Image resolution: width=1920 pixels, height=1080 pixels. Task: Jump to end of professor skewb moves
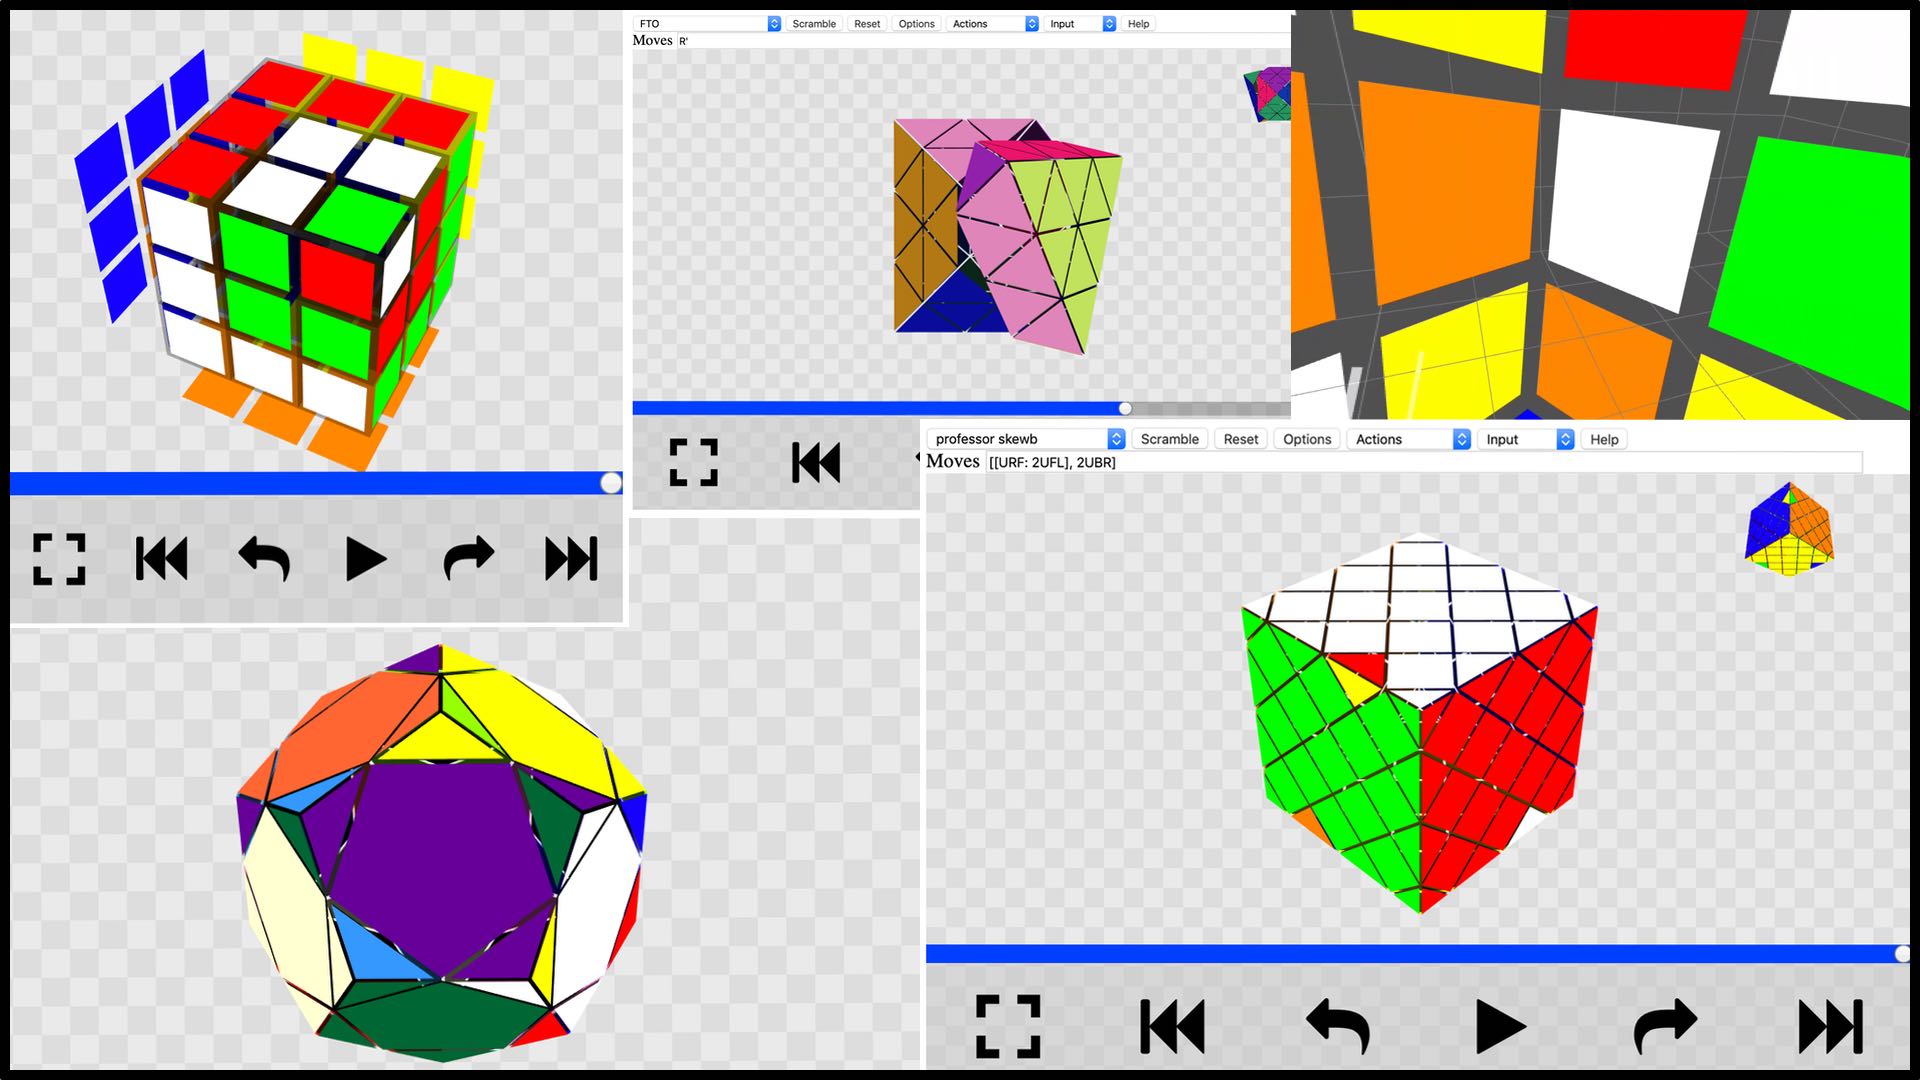pos(1830,1026)
